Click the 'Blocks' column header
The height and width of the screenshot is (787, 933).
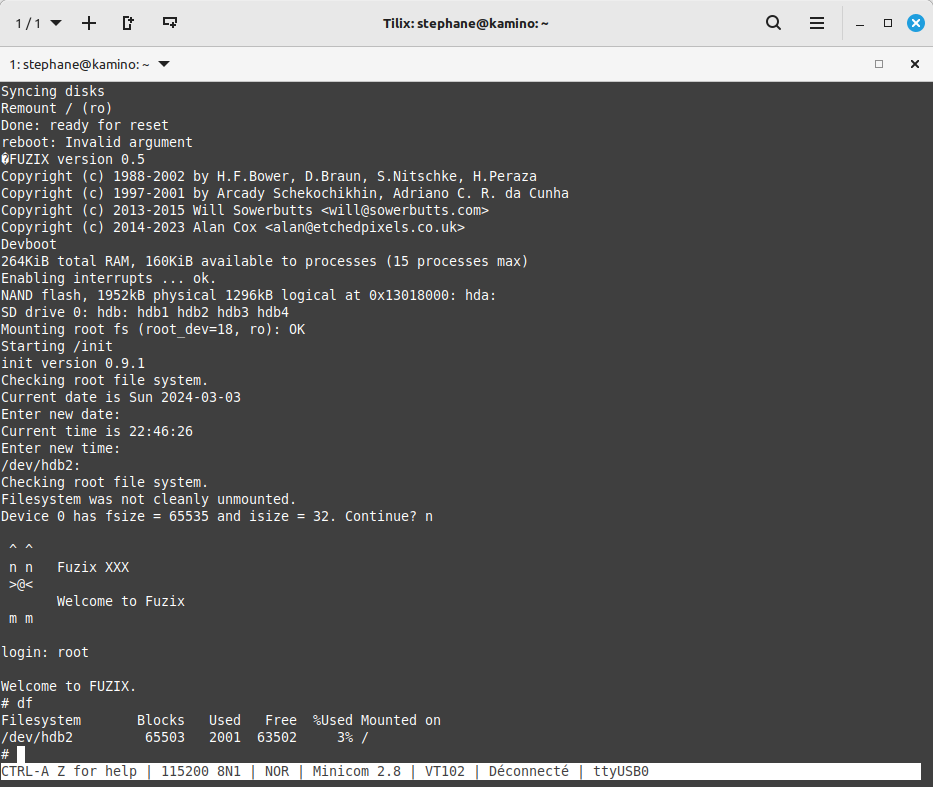[161, 720]
